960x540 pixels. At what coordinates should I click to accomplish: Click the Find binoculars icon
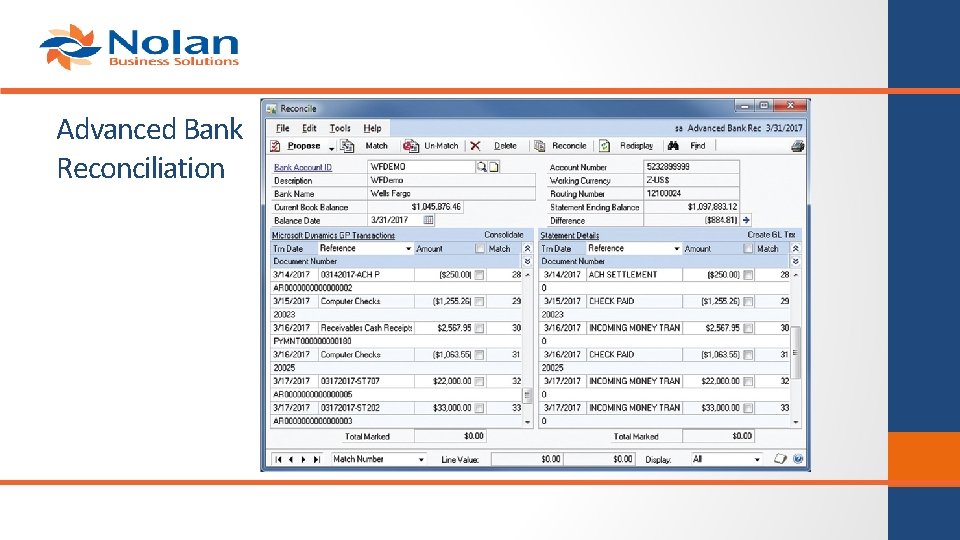(x=673, y=146)
